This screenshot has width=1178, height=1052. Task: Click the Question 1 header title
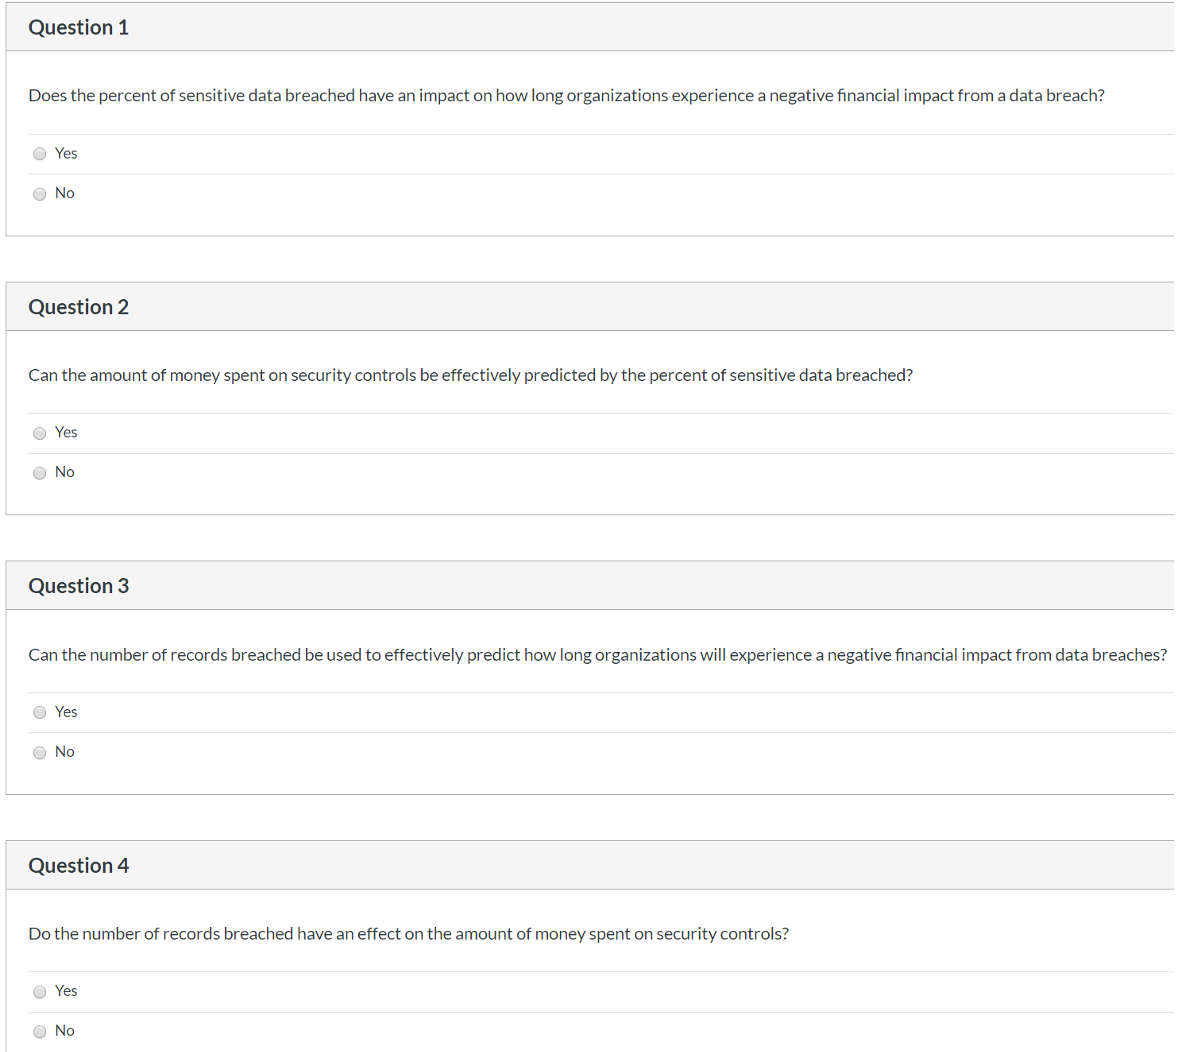(x=78, y=28)
